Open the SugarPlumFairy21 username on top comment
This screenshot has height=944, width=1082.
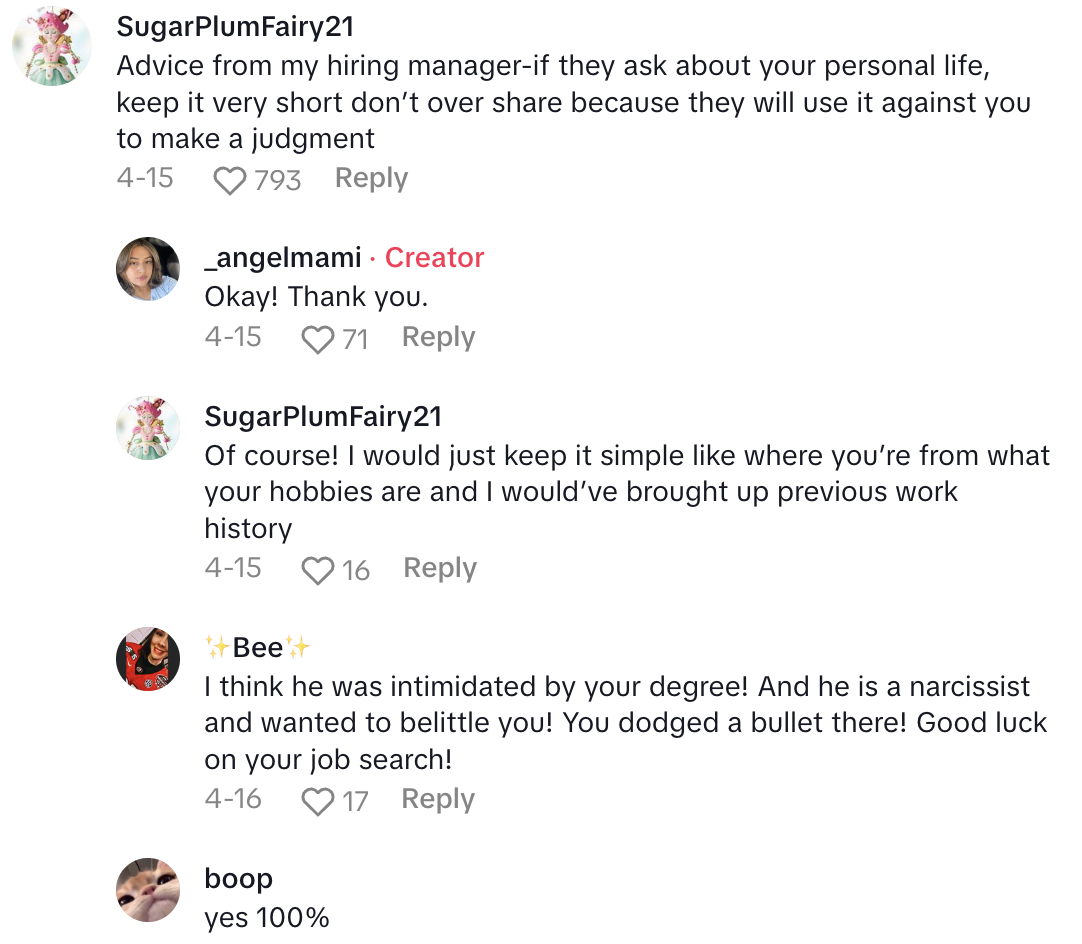pyautogui.click(x=235, y=26)
